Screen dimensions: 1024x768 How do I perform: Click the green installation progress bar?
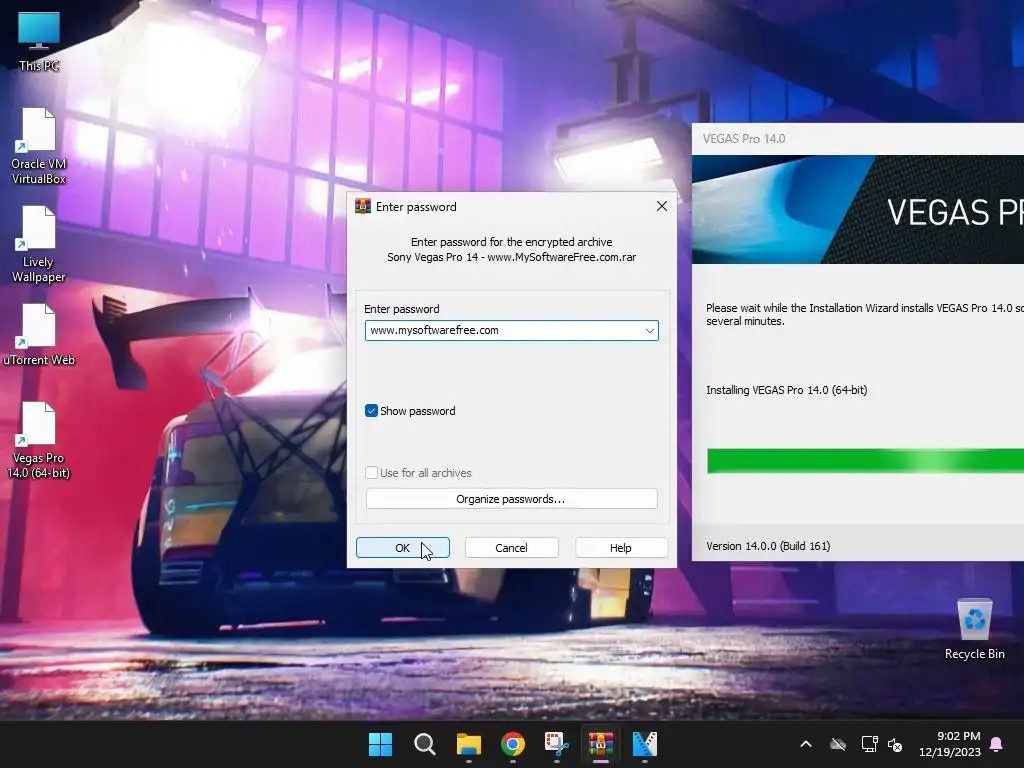pyautogui.click(x=865, y=461)
